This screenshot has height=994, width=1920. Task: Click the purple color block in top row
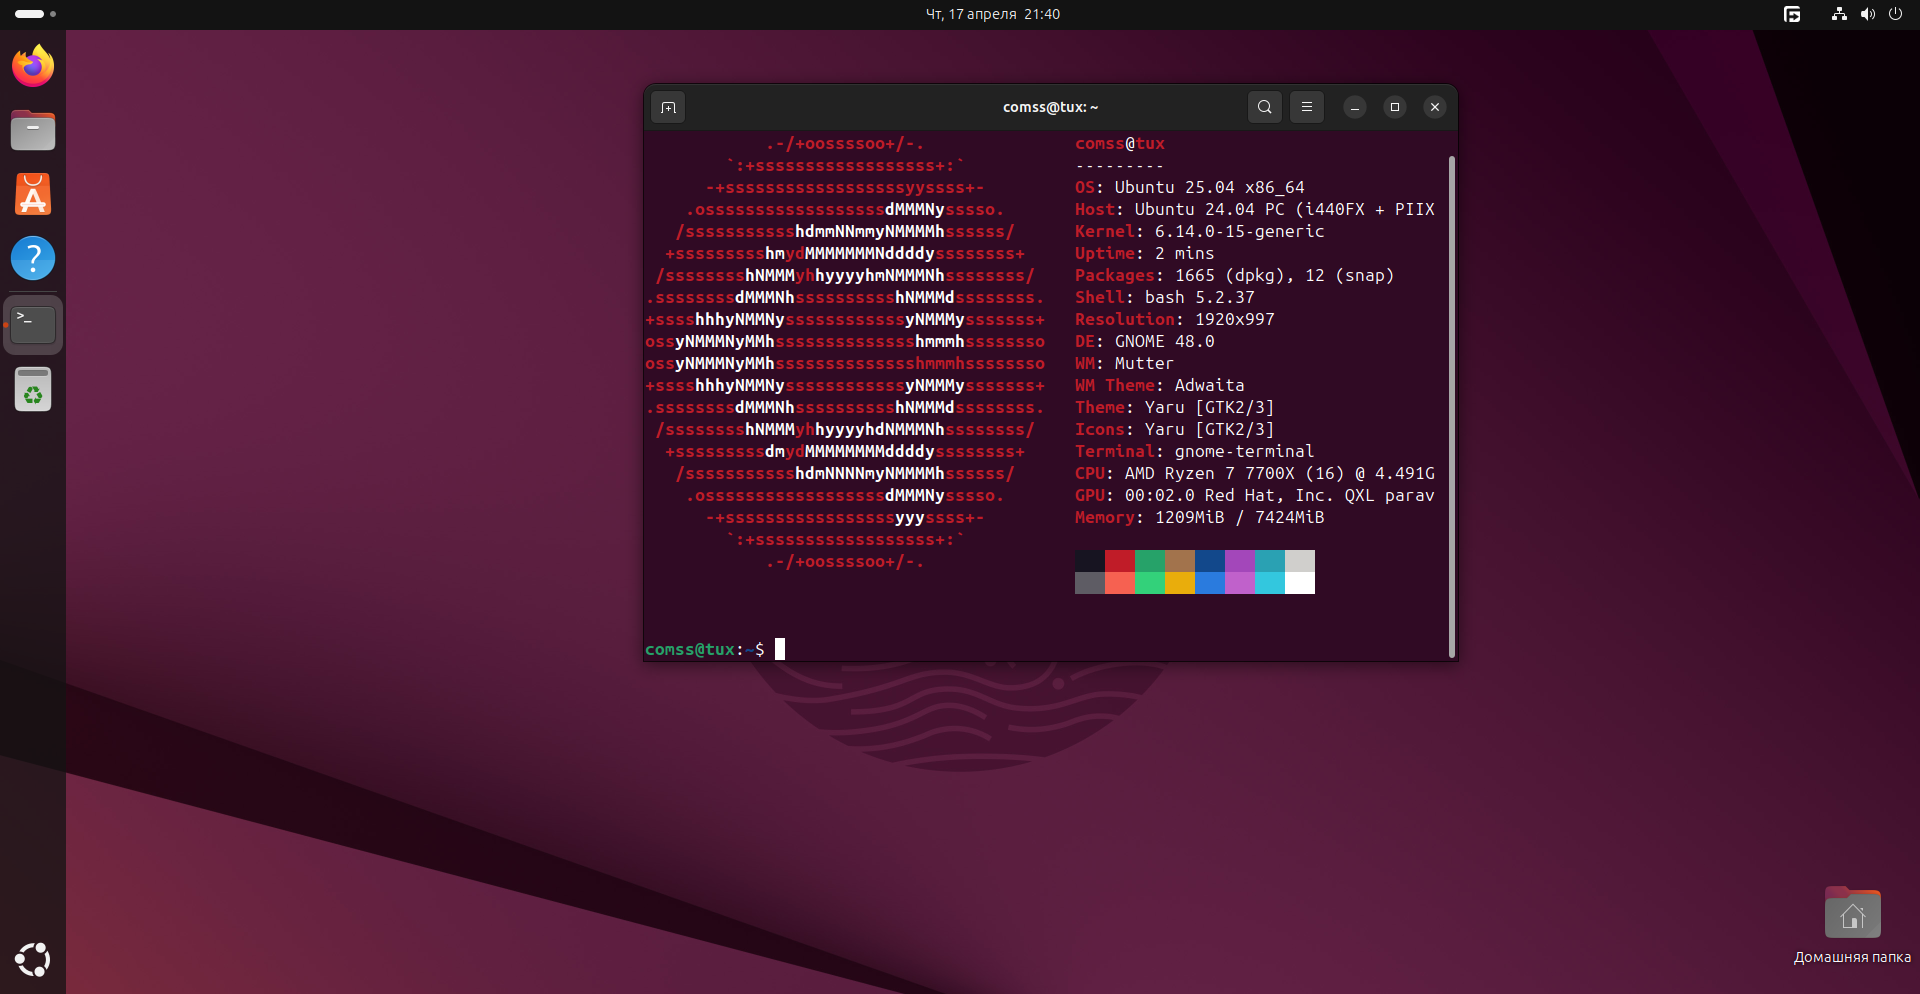(1240, 561)
